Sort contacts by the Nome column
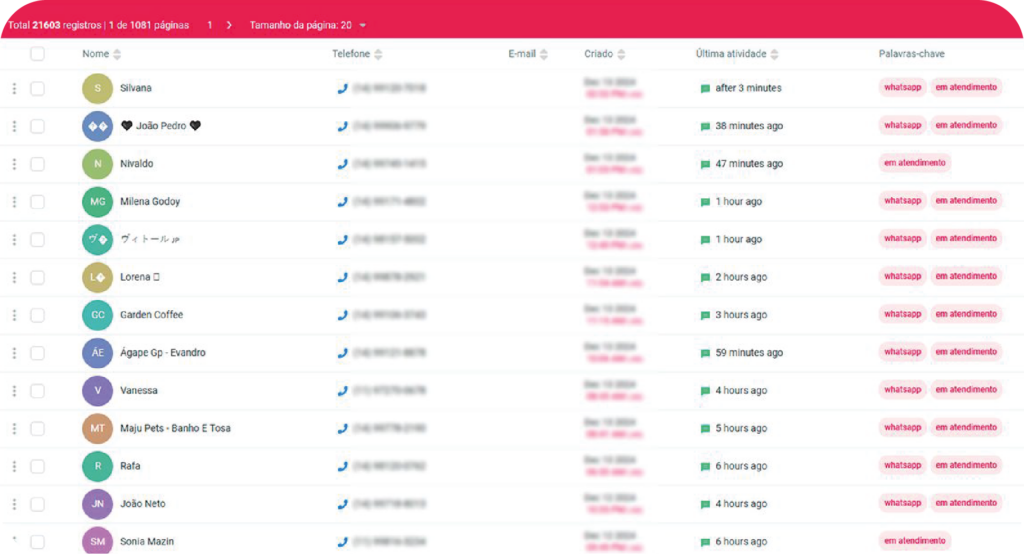Viewport: 1024px width, 554px height. (102, 54)
